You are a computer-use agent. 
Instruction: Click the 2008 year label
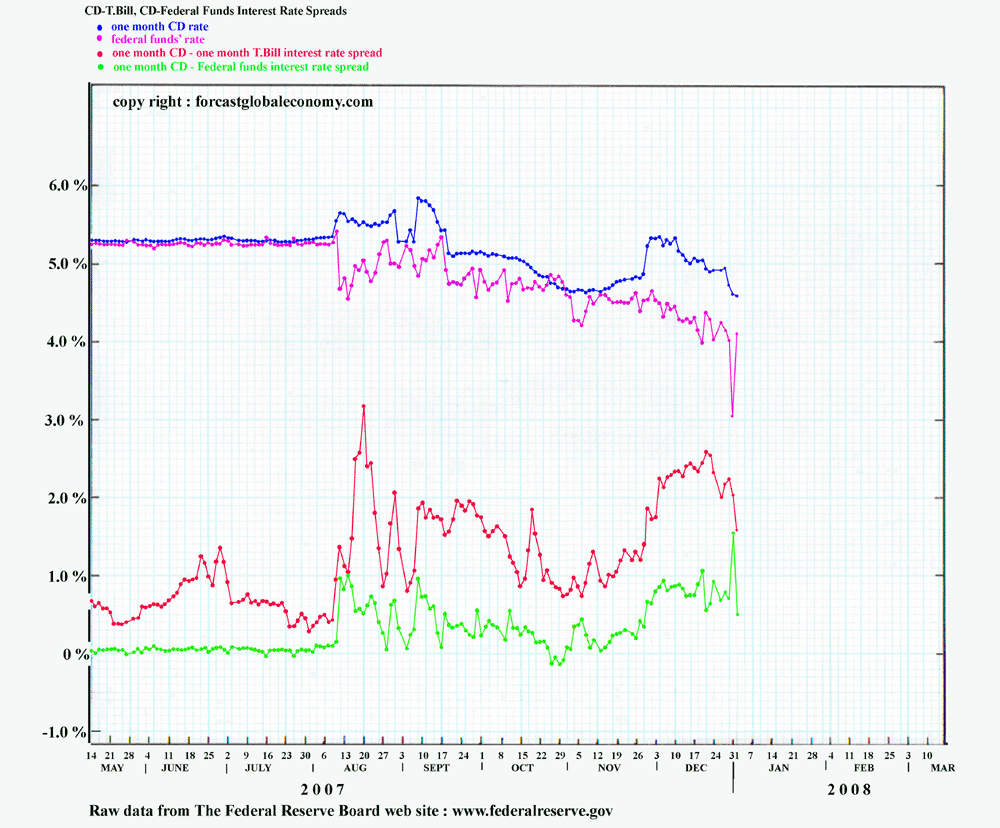click(848, 789)
